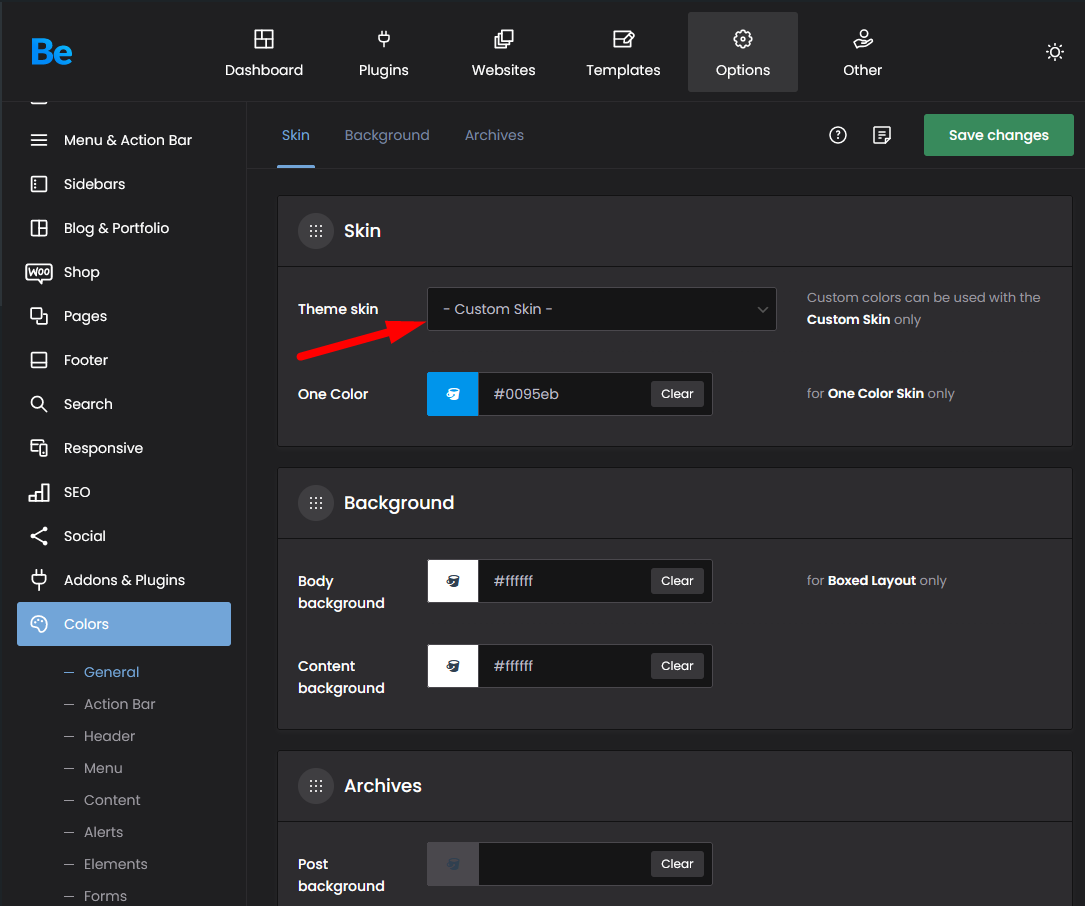Screen dimensions: 1085x906
Task: Open the Websites menu item
Action: 504,52
